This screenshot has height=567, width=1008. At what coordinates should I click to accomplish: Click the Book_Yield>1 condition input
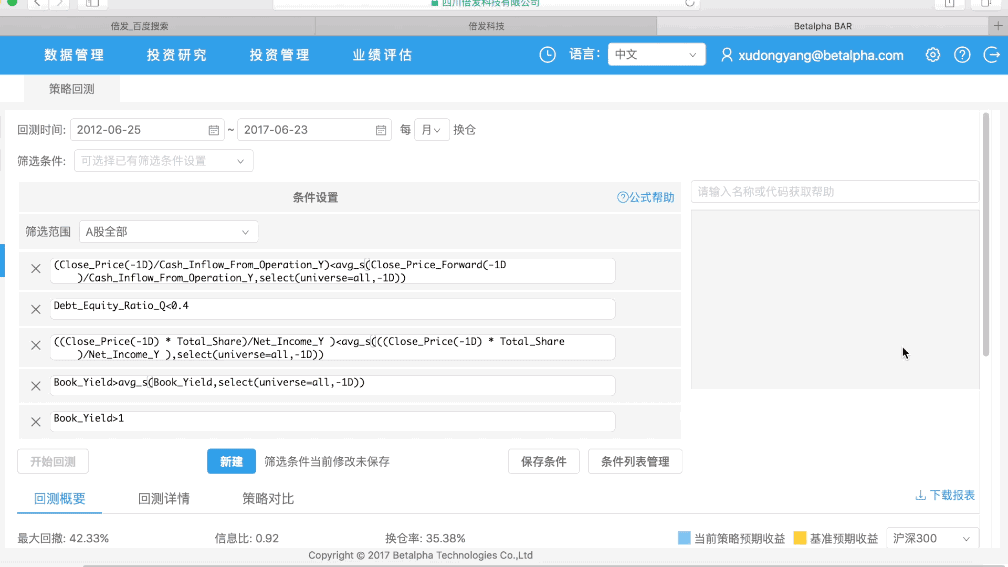pyautogui.click(x=332, y=422)
